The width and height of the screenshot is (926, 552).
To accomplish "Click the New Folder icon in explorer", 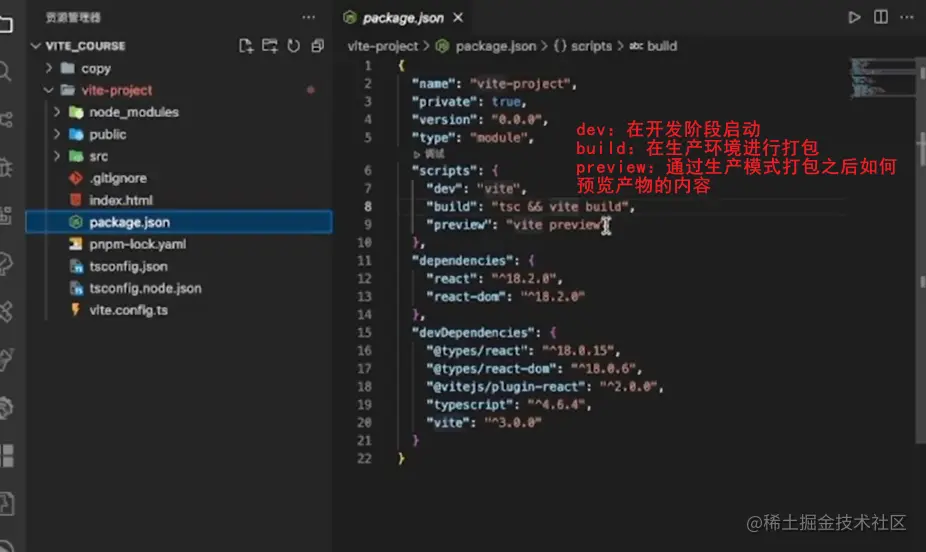I will tap(270, 45).
